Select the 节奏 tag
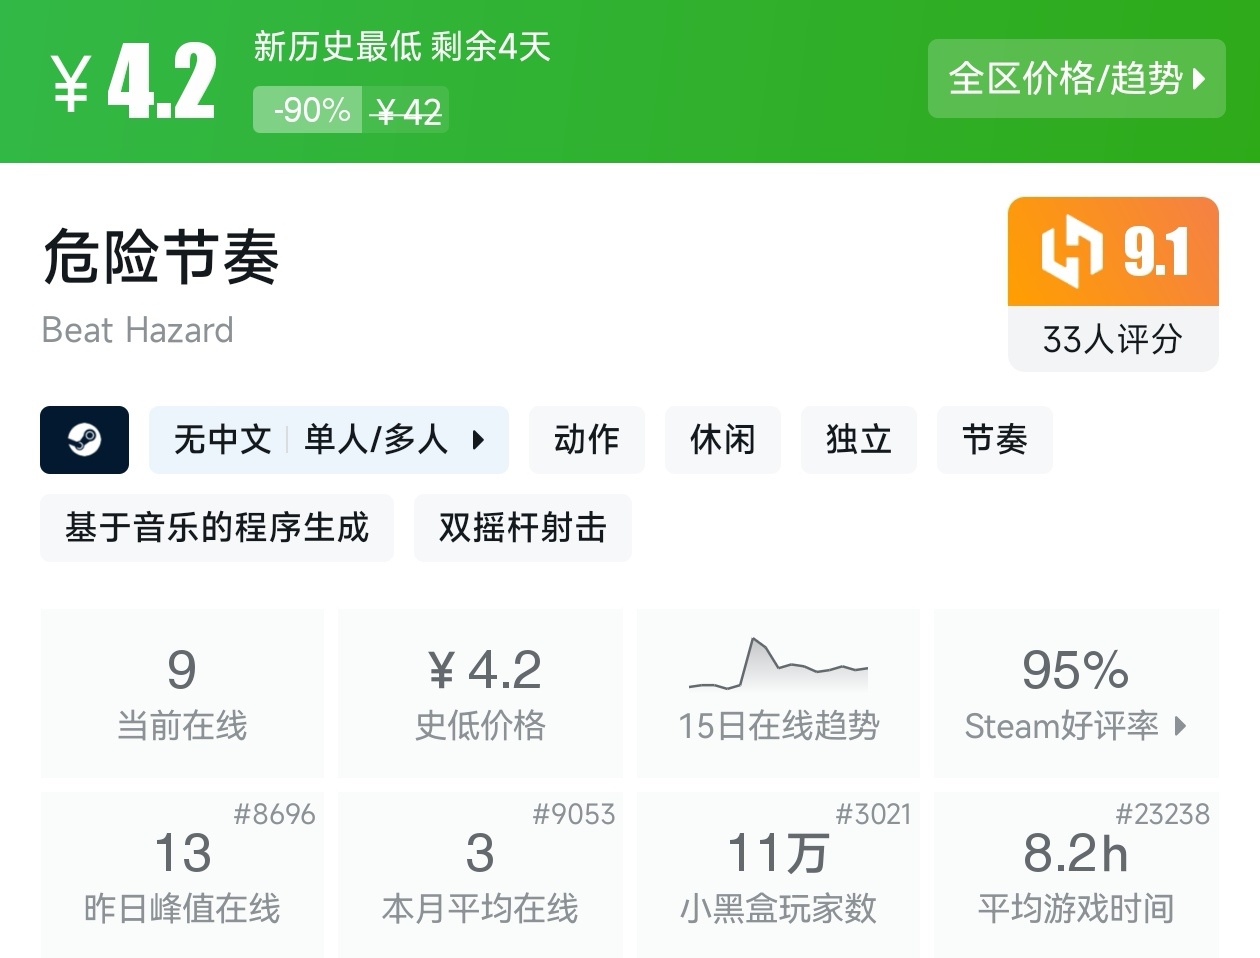1260x958 pixels. point(995,440)
